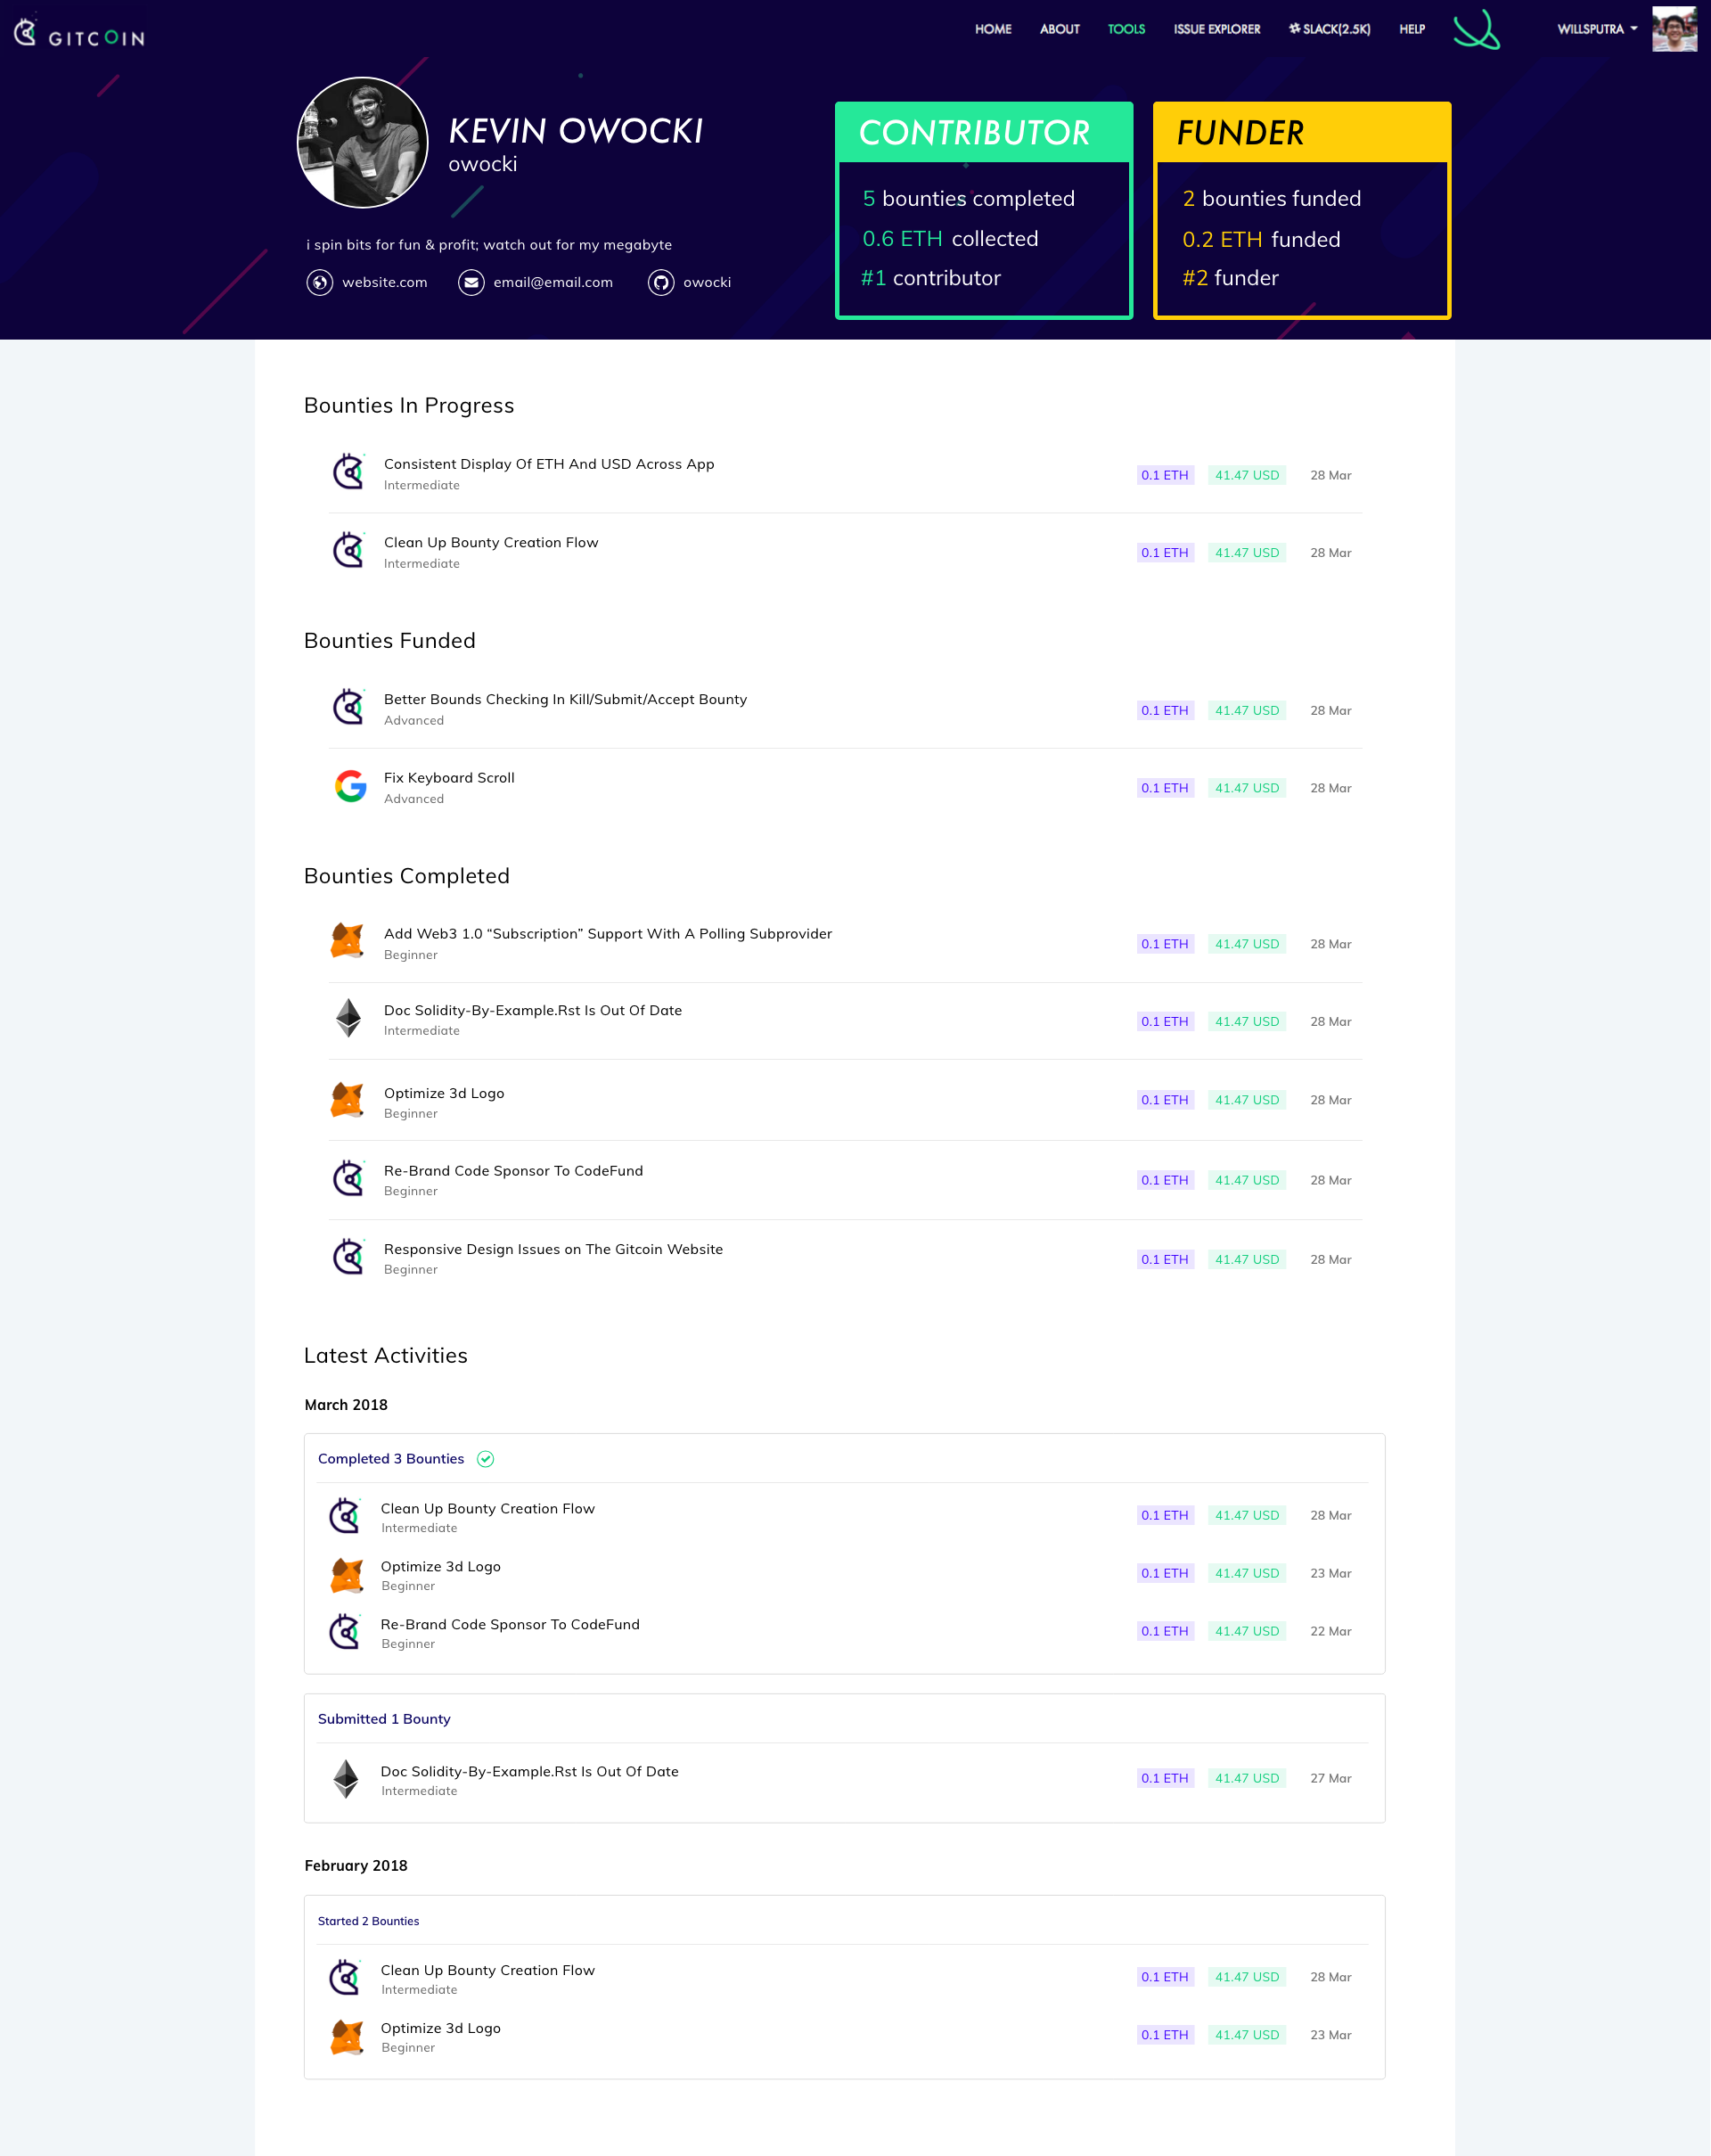Click the 41.47 USD badge on Optimize 3d Logo
Image resolution: width=1711 pixels, height=2156 pixels.
pos(1246,1099)
